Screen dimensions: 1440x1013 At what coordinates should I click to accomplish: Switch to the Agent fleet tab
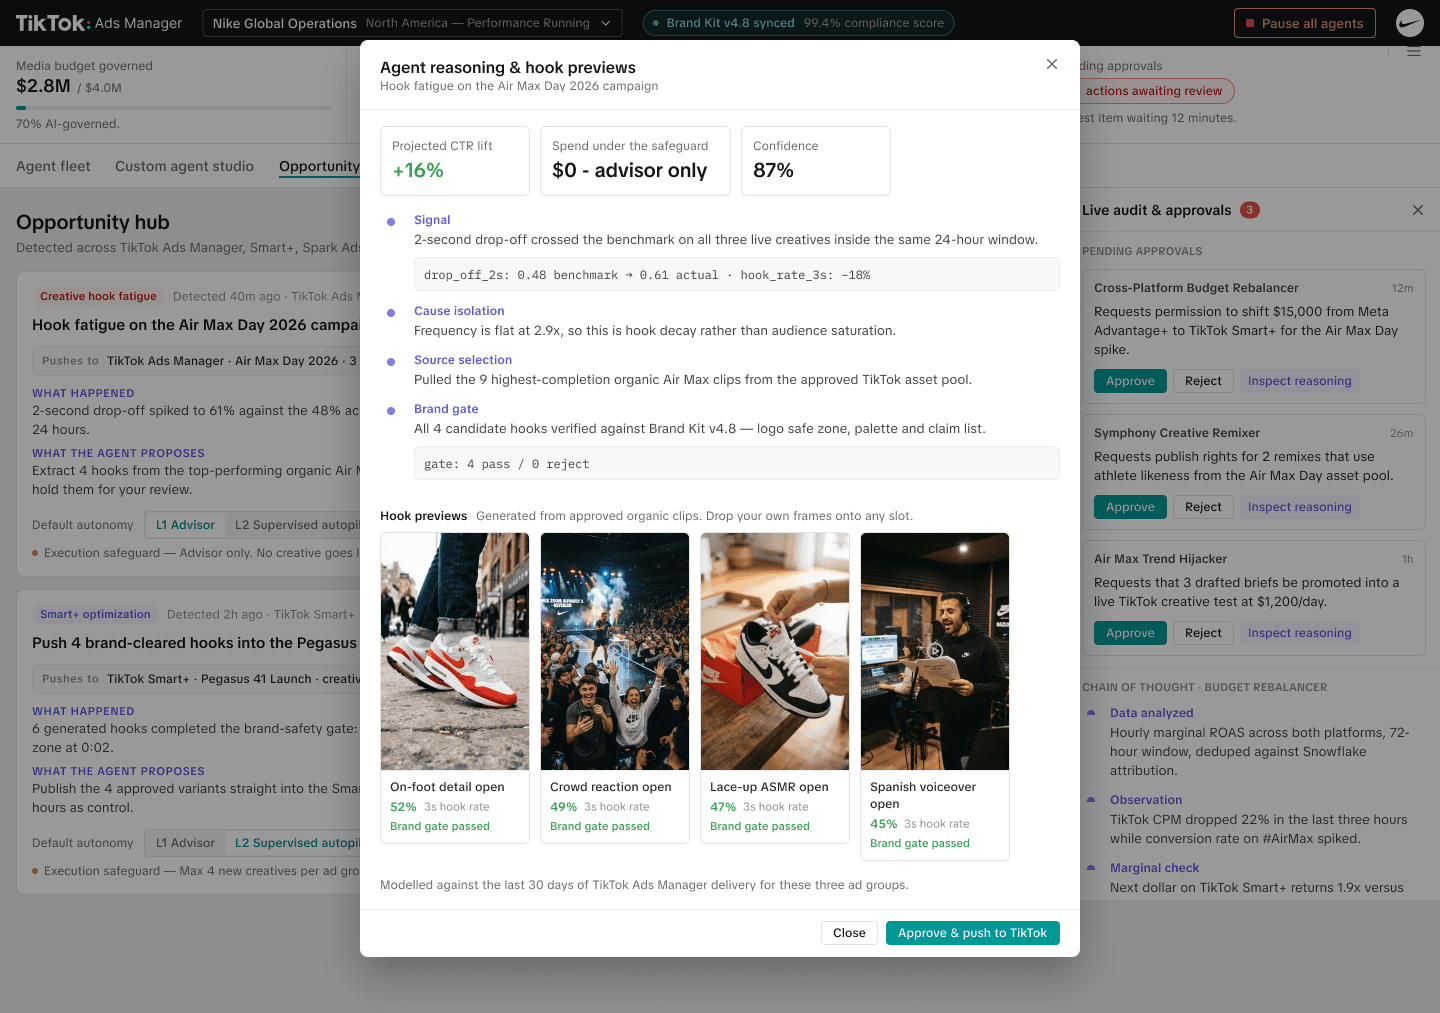53,166
